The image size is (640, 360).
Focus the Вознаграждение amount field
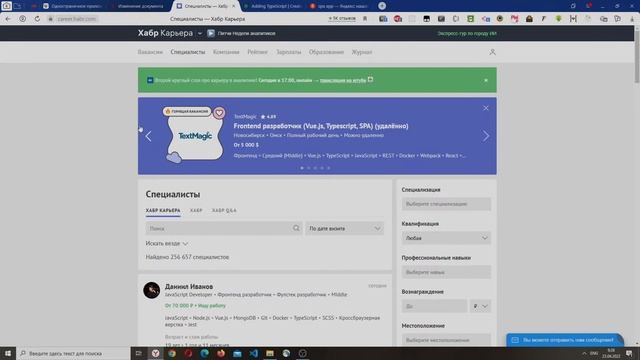[x=434, y=306]
